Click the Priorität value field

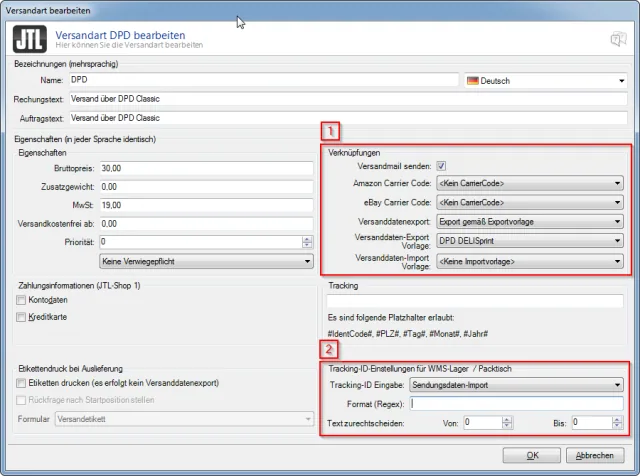coord(201,242)
